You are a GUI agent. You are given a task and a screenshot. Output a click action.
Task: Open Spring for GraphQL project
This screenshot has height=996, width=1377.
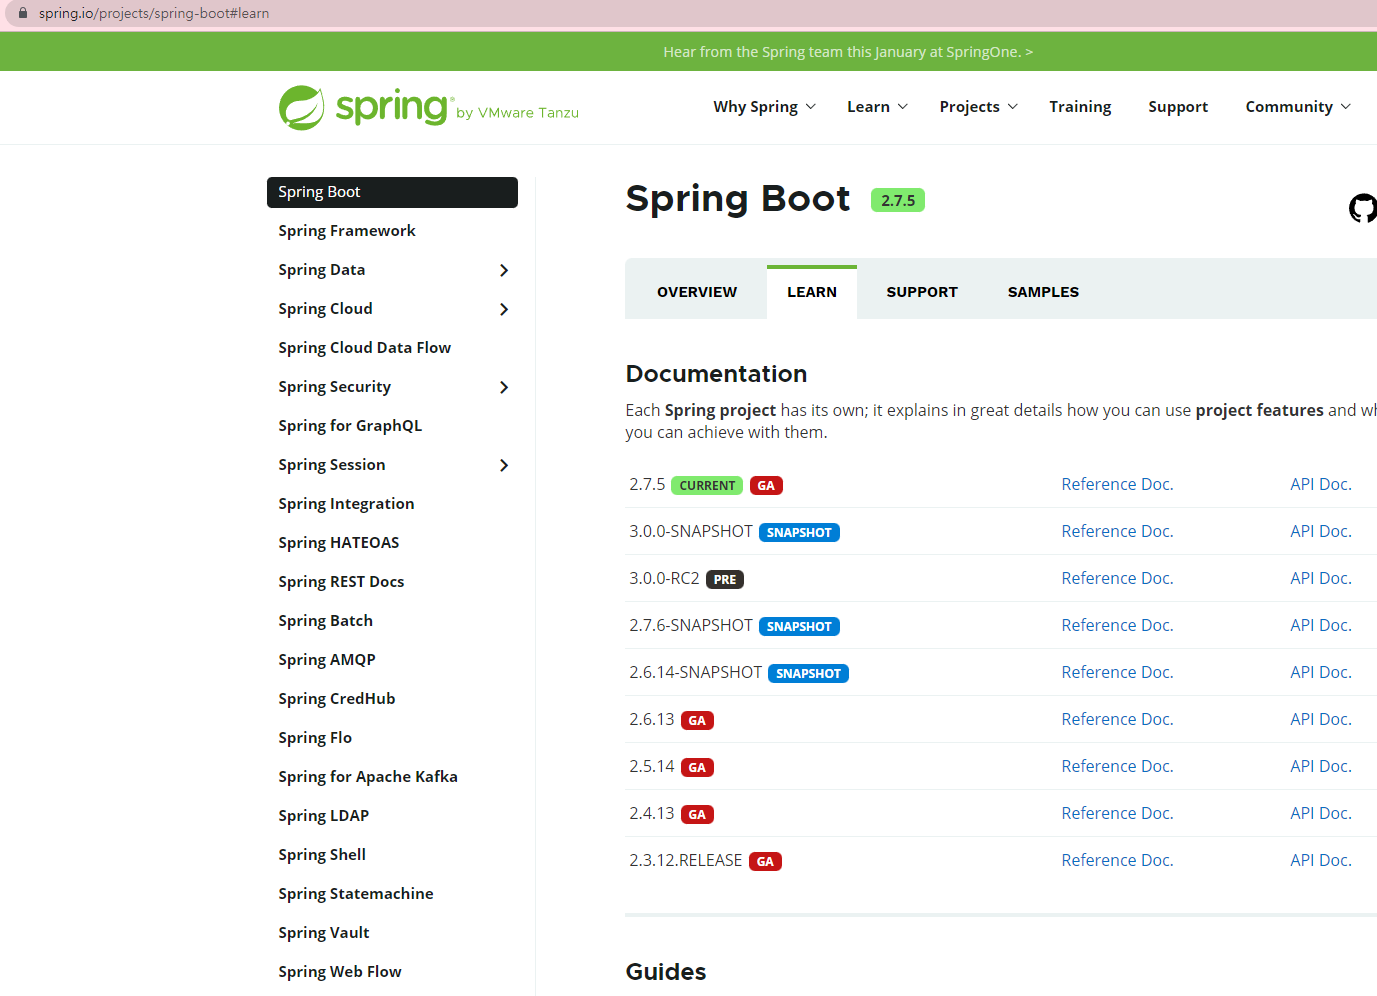(x=350, y=426)
